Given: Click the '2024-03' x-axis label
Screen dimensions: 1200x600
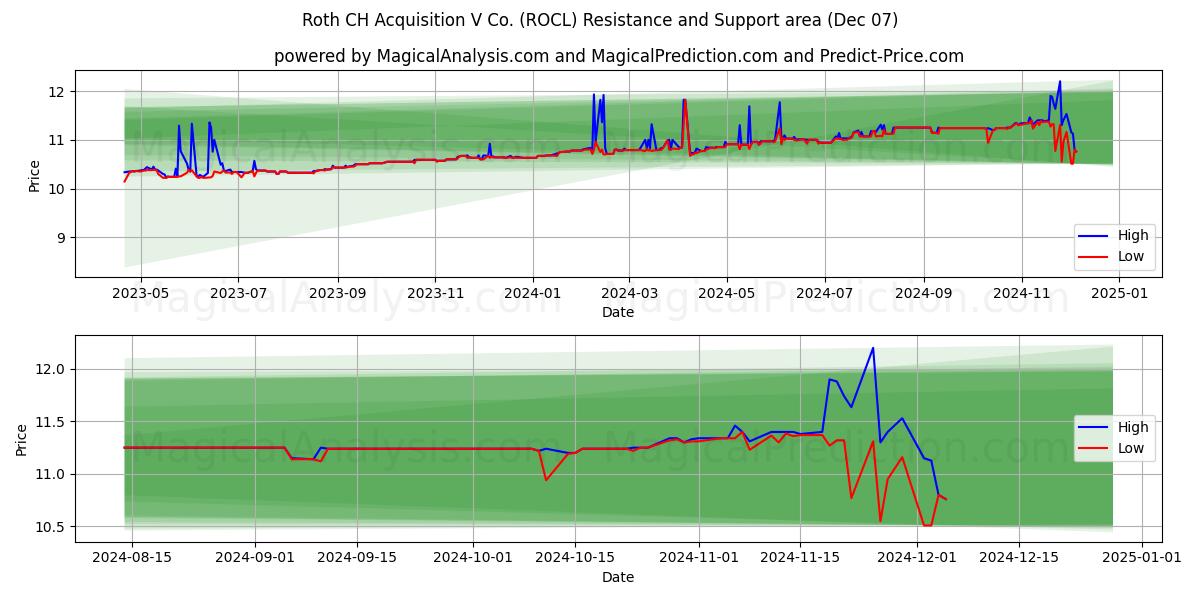Looking at the screenshot, I should 629,294.
